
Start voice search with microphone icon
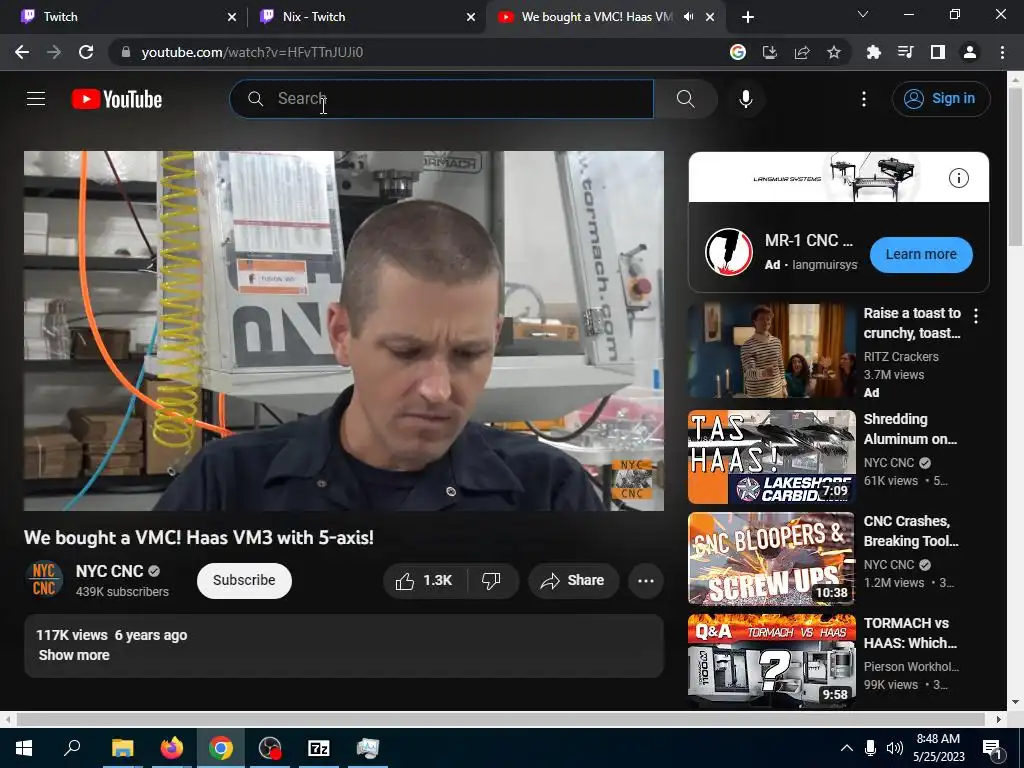pyautogui.click(x=745, y=99)
